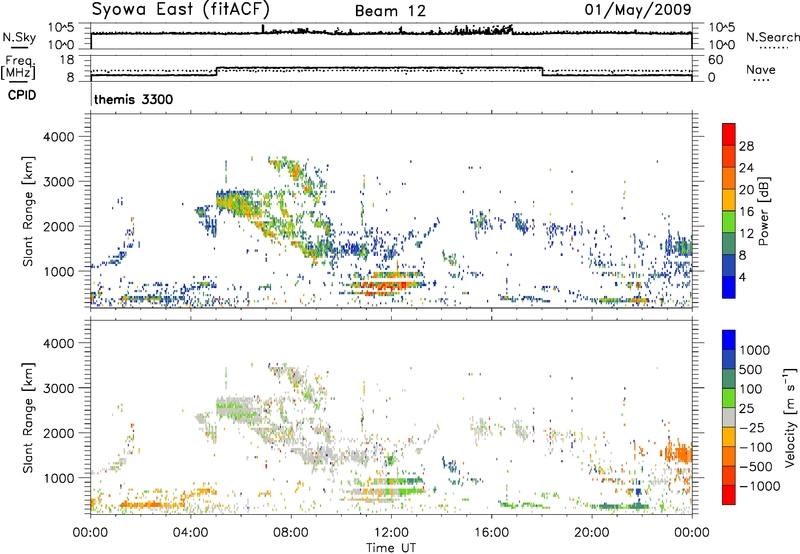Click the "16" tick on Power color bar
Viewport: 800px width, 554px height.
[x=746, y=212]
